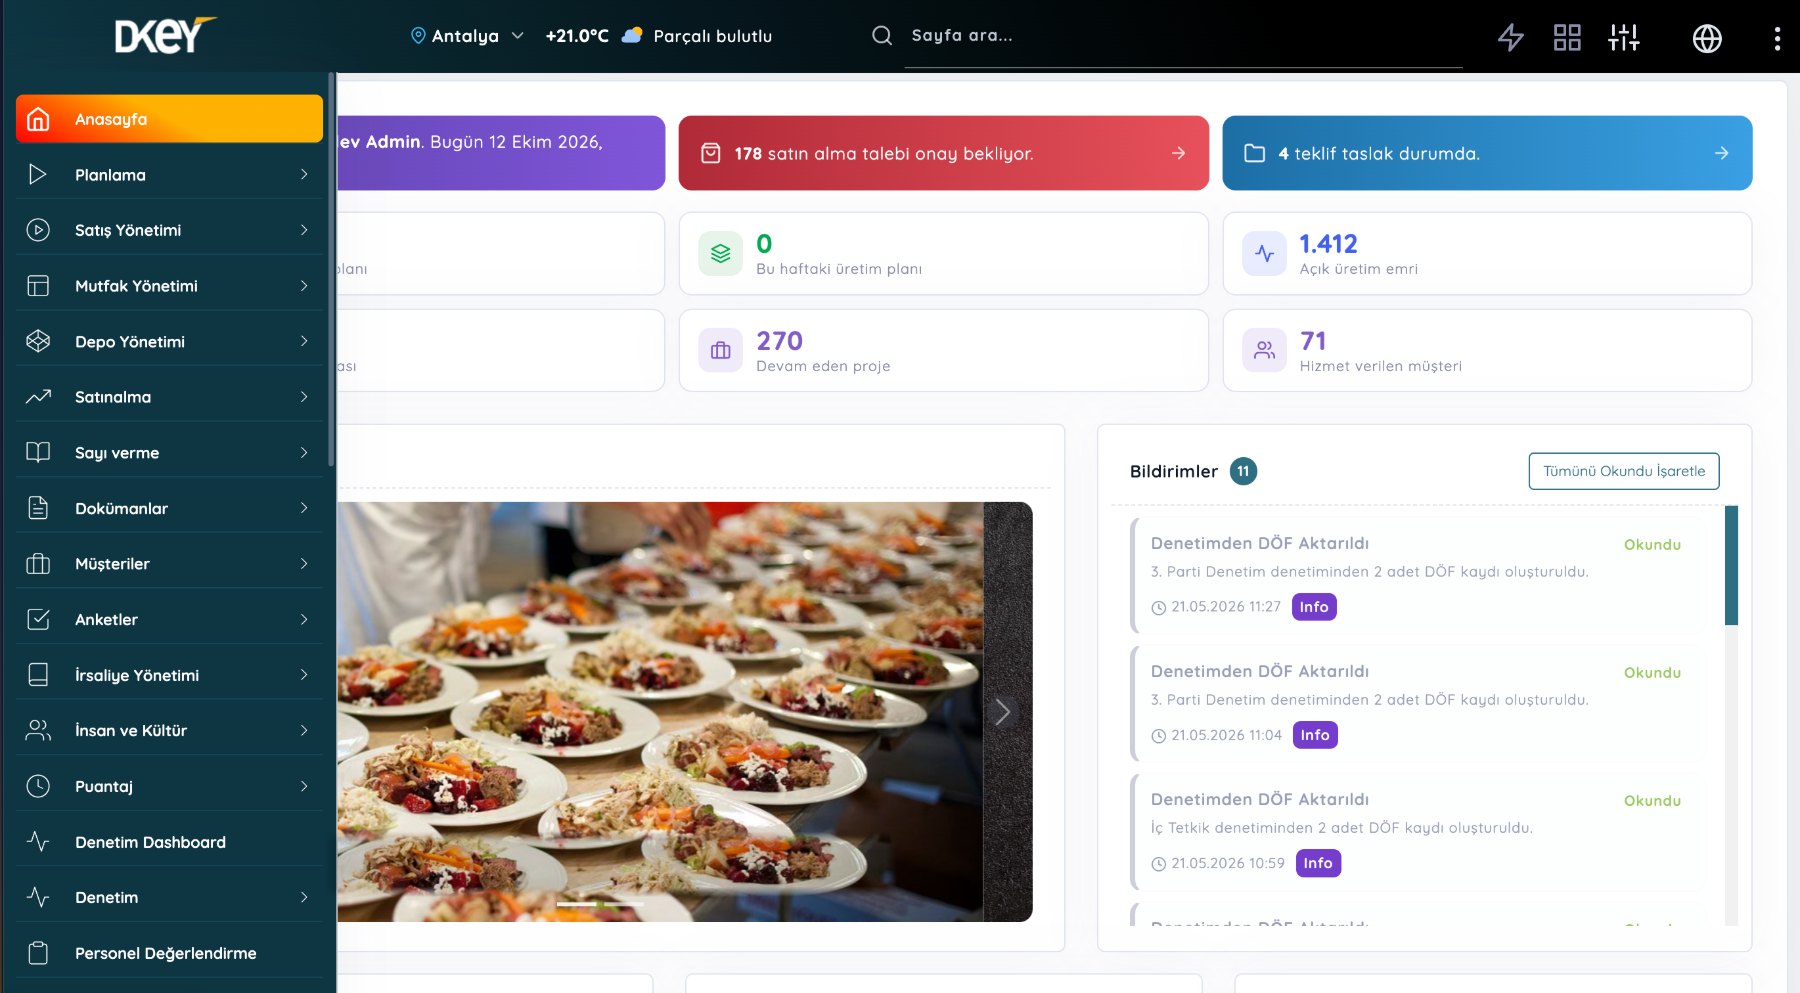Click the folder icon in teklif taslak banner
Screen dimensions: 1800x993
tap(1254, 153)
